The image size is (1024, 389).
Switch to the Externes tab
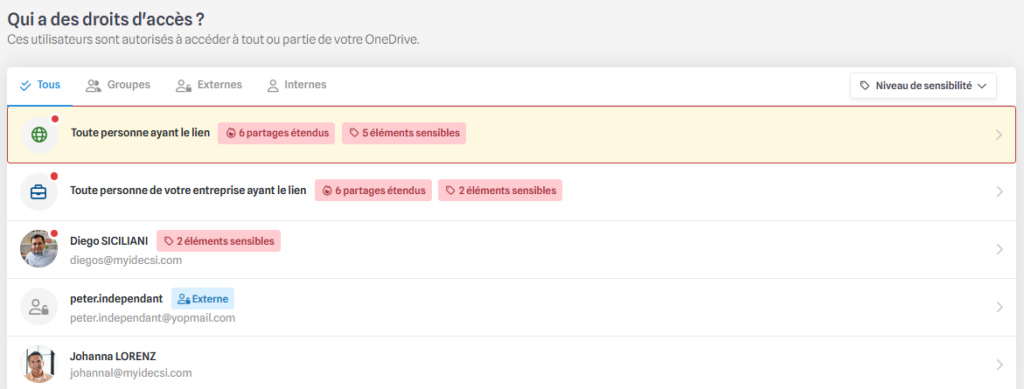click(209, 85)
